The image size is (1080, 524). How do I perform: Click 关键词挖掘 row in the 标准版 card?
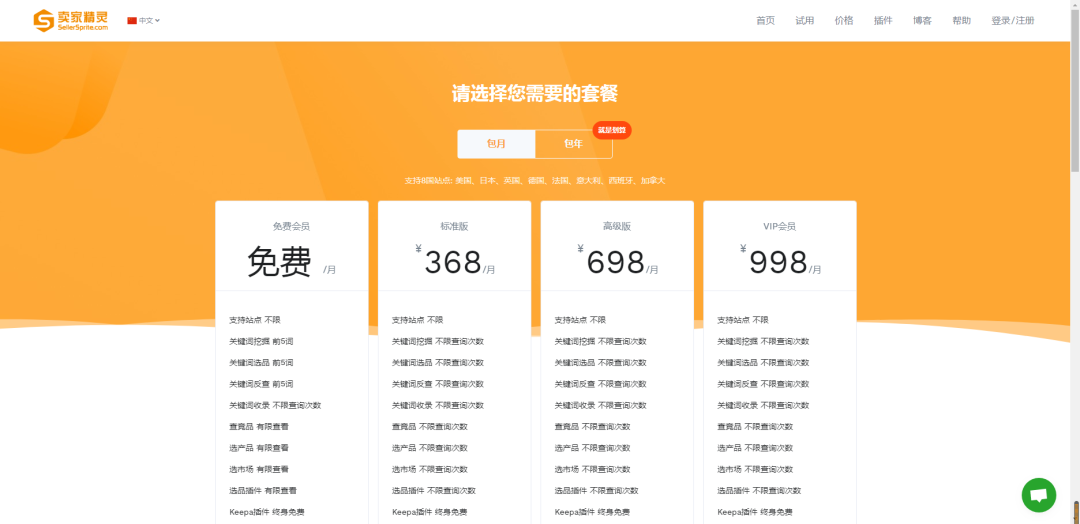pos(438,342)
